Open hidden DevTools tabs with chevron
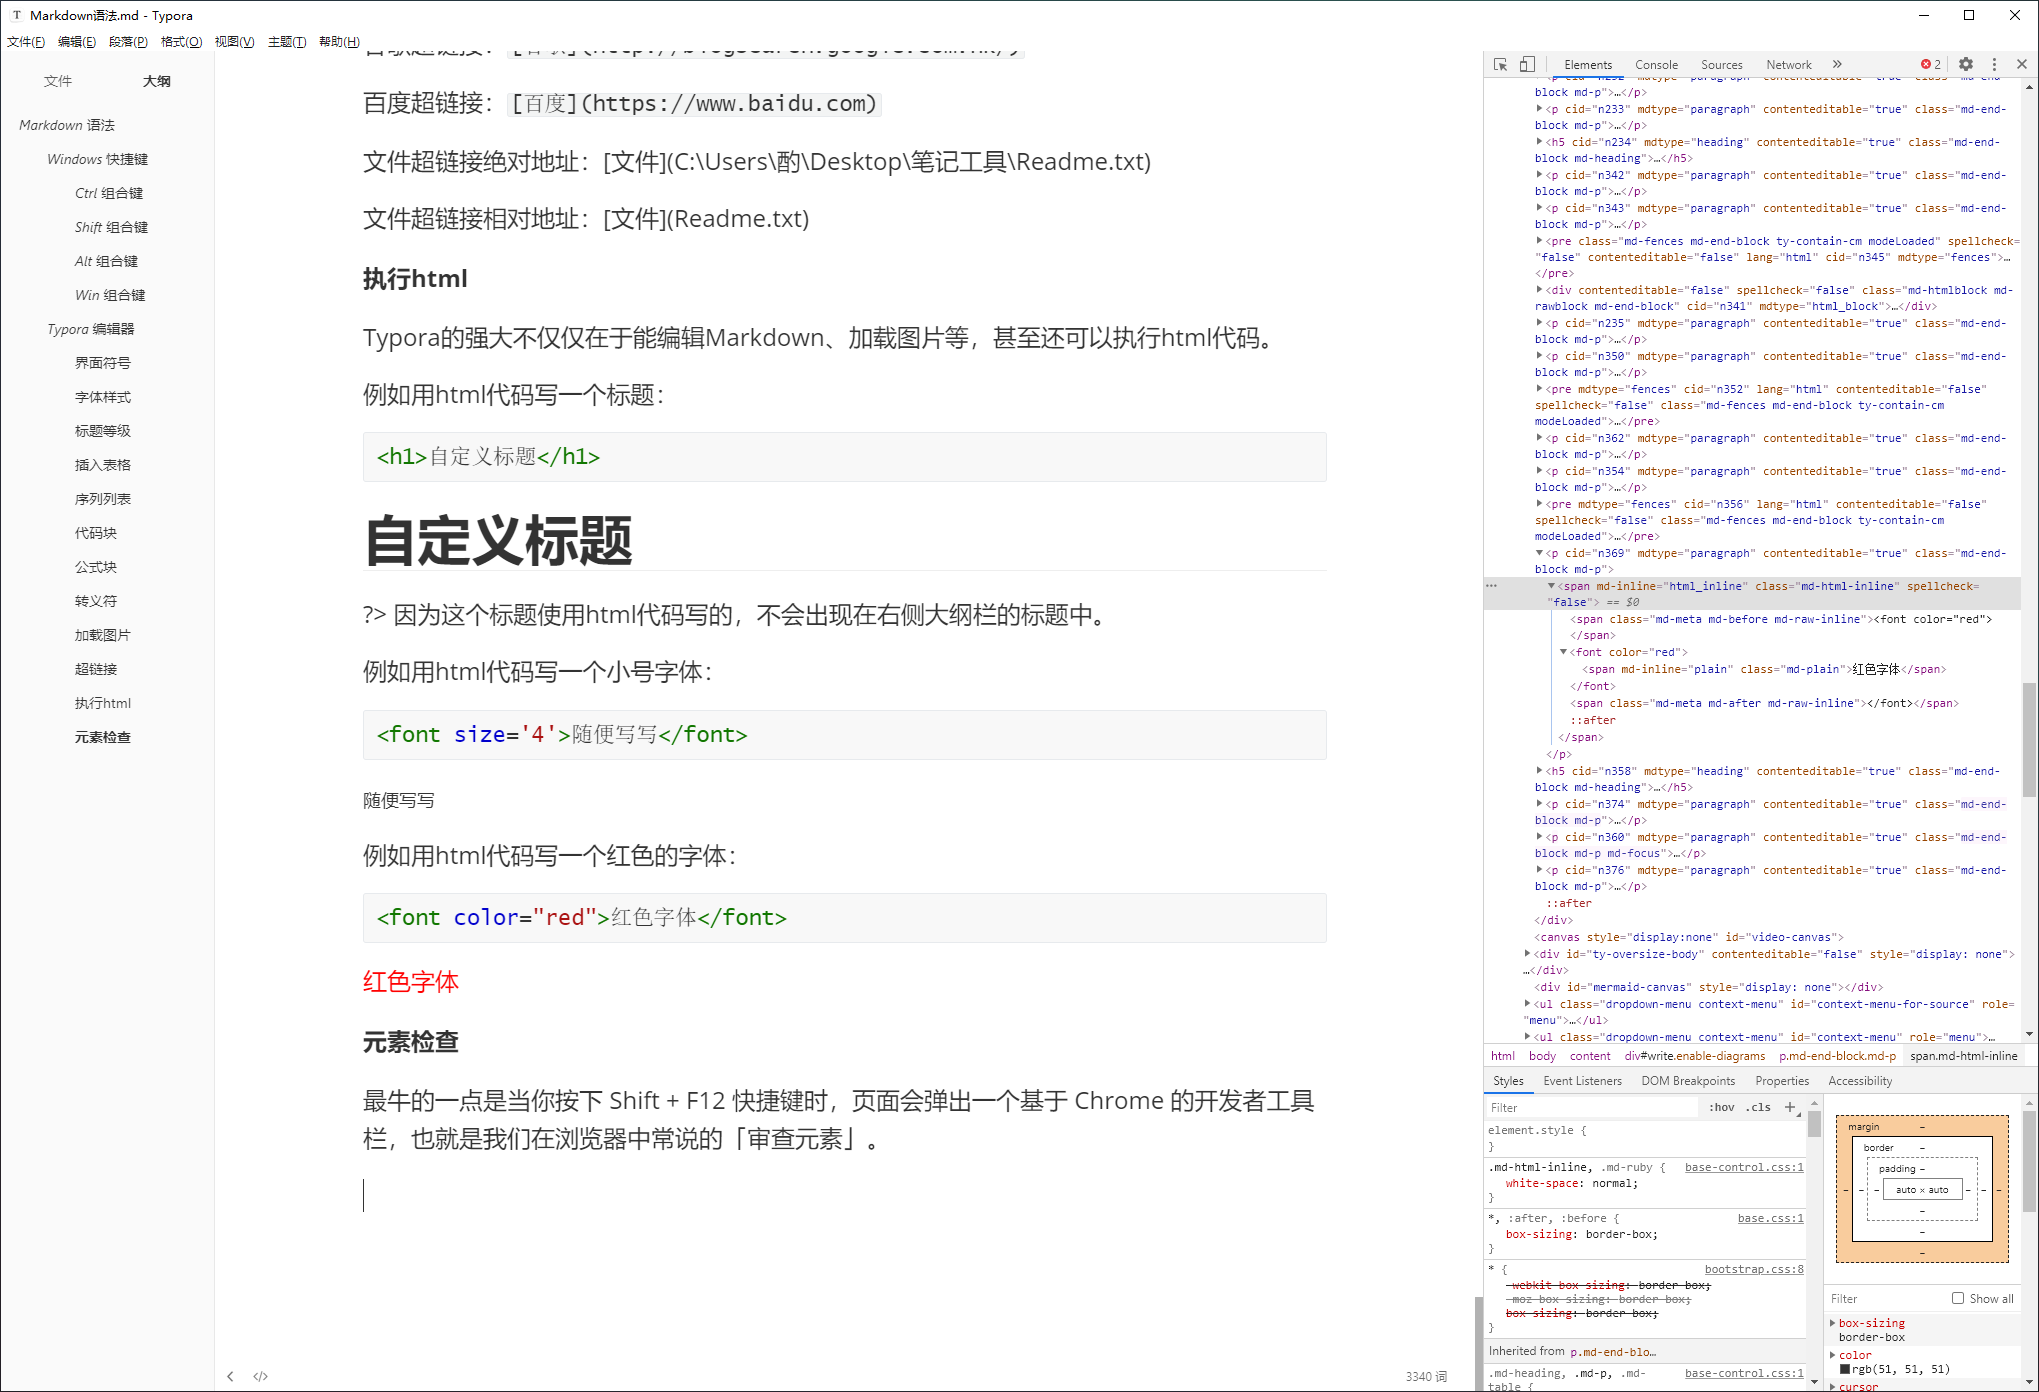This screenshot has height=1392, width=2039. (1838, 63)
